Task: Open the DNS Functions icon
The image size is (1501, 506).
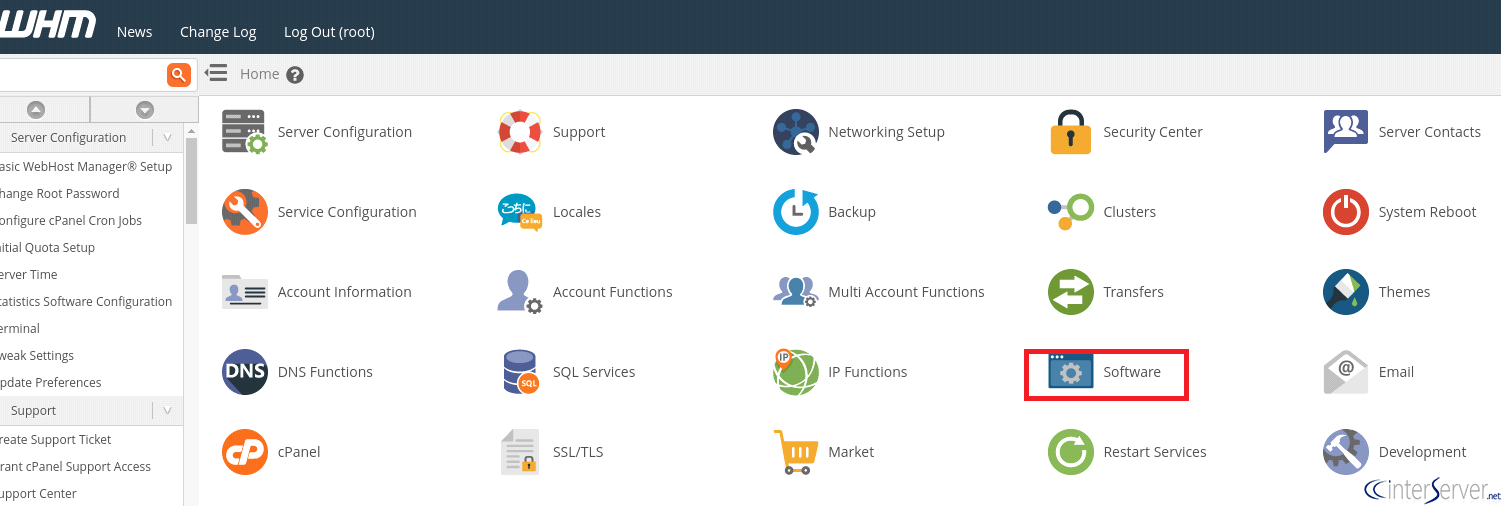Action: pyautogui.click(x=245, y=372)
